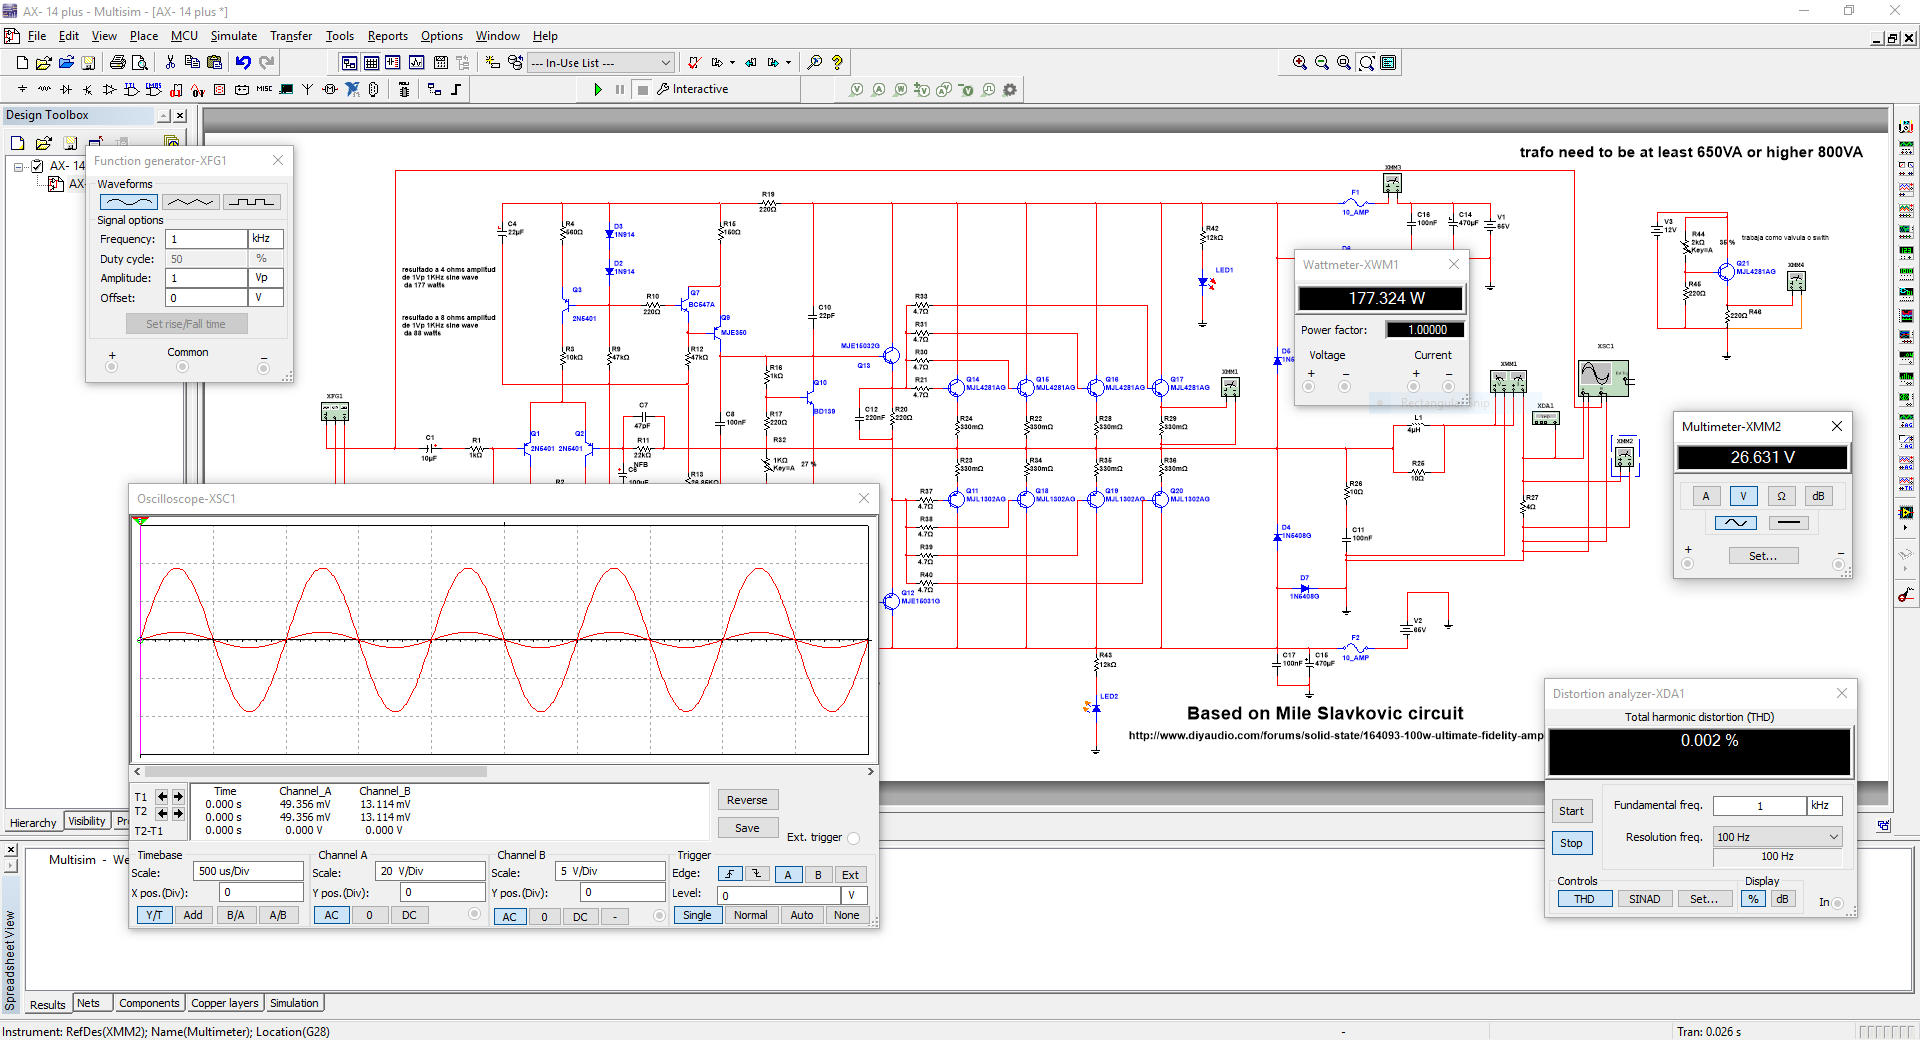The image size is (1920, 1040).
Task: Open the In-Use List dropdown
Action: point(600,63)
